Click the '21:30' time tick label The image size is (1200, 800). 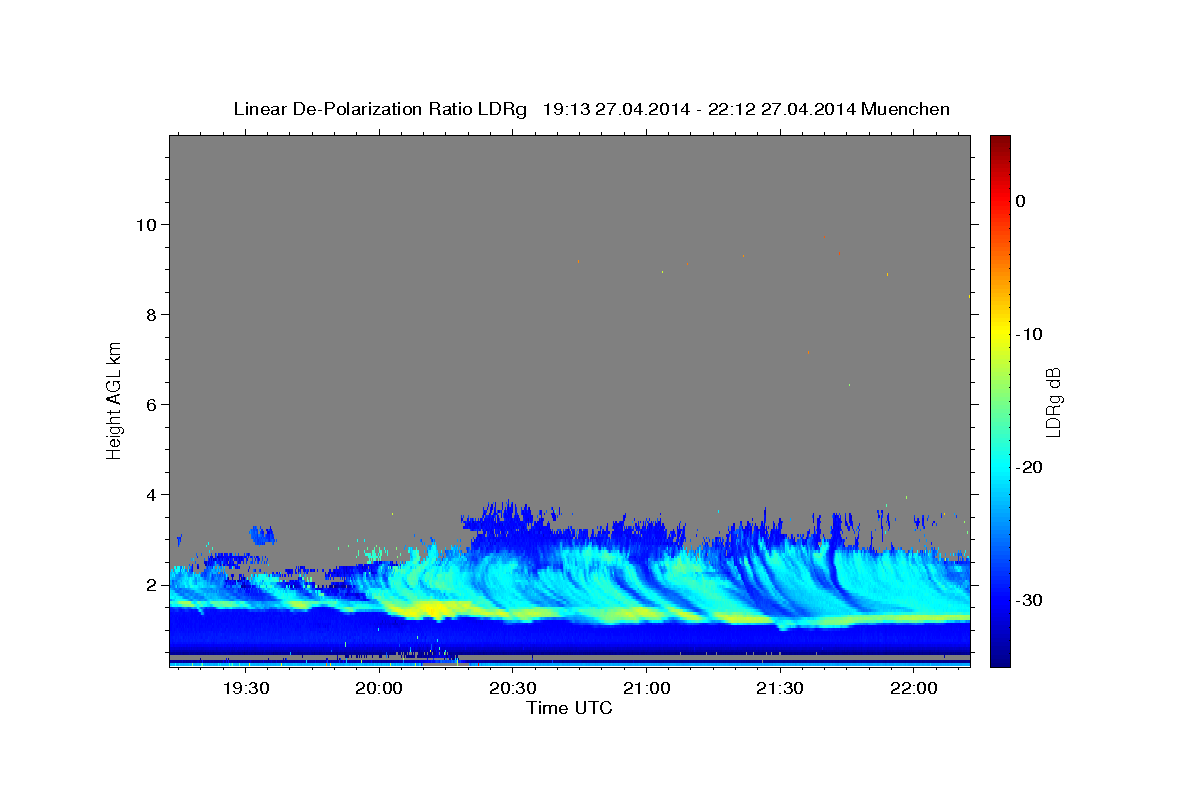tap(780, 688)
